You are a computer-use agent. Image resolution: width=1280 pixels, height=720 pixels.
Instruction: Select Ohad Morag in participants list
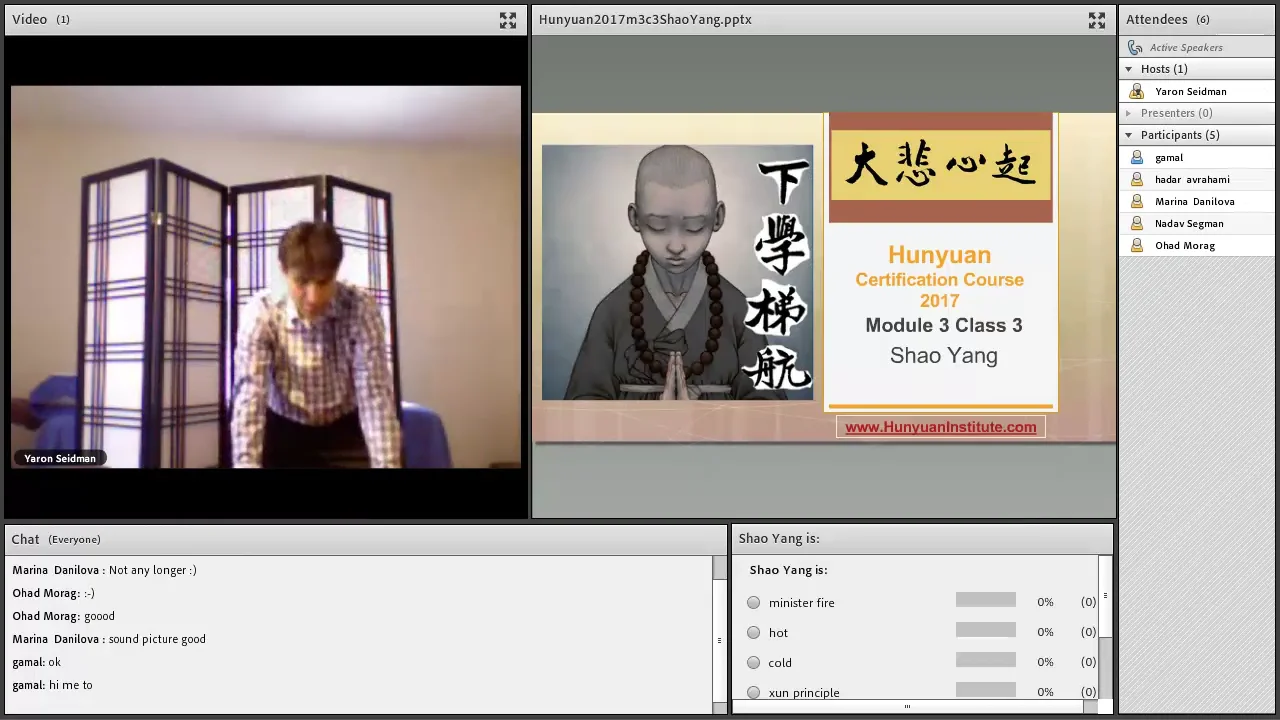click(1198, 245)
